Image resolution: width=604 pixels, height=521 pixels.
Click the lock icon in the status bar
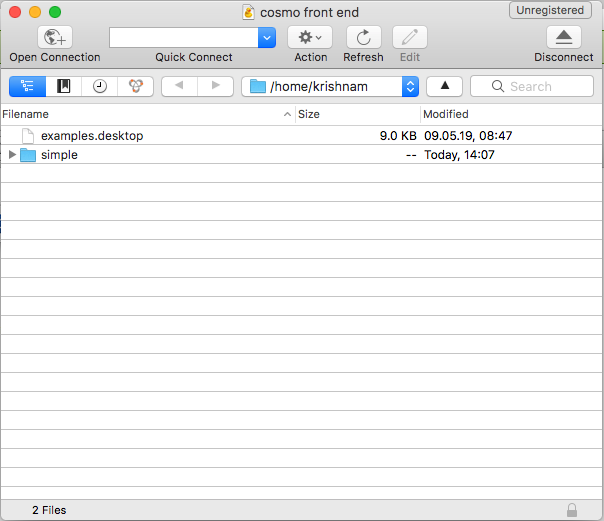(572, 510)
